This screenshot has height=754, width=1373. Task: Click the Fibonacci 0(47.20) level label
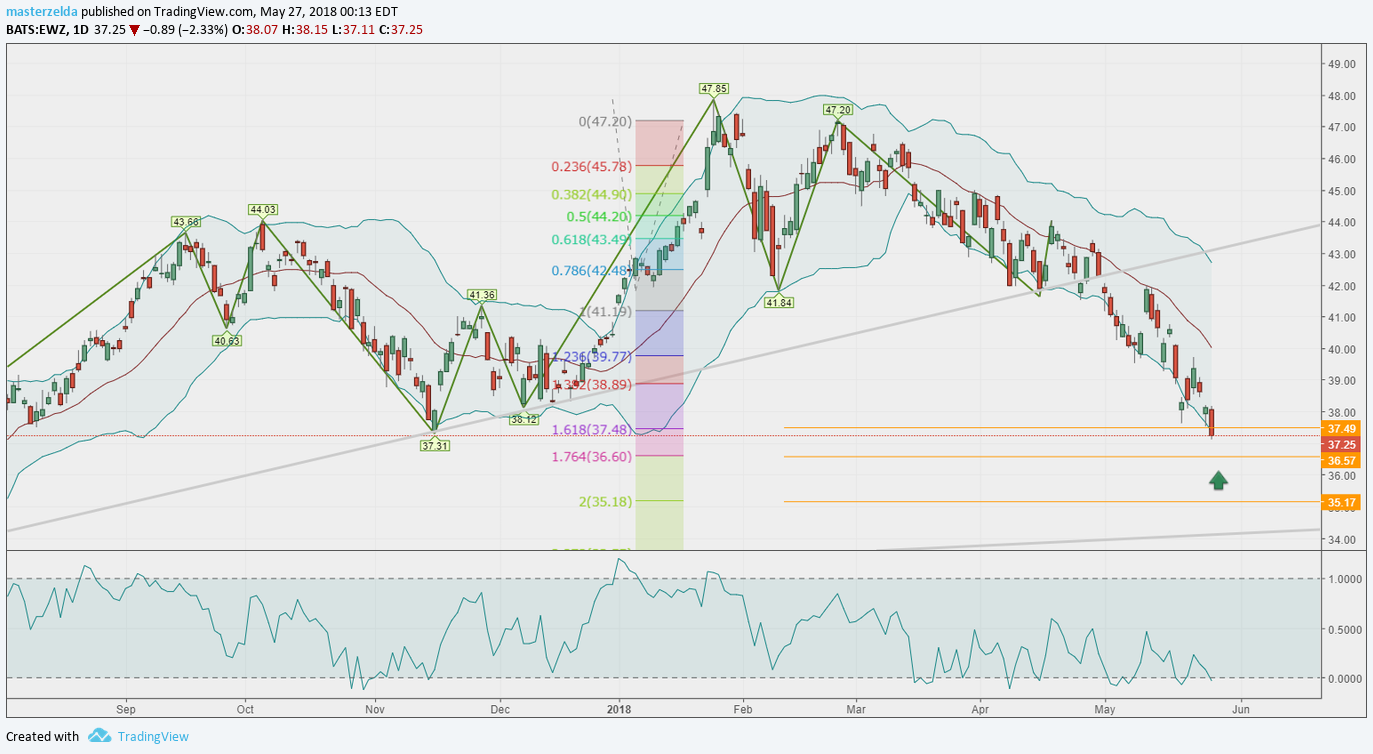605,121
